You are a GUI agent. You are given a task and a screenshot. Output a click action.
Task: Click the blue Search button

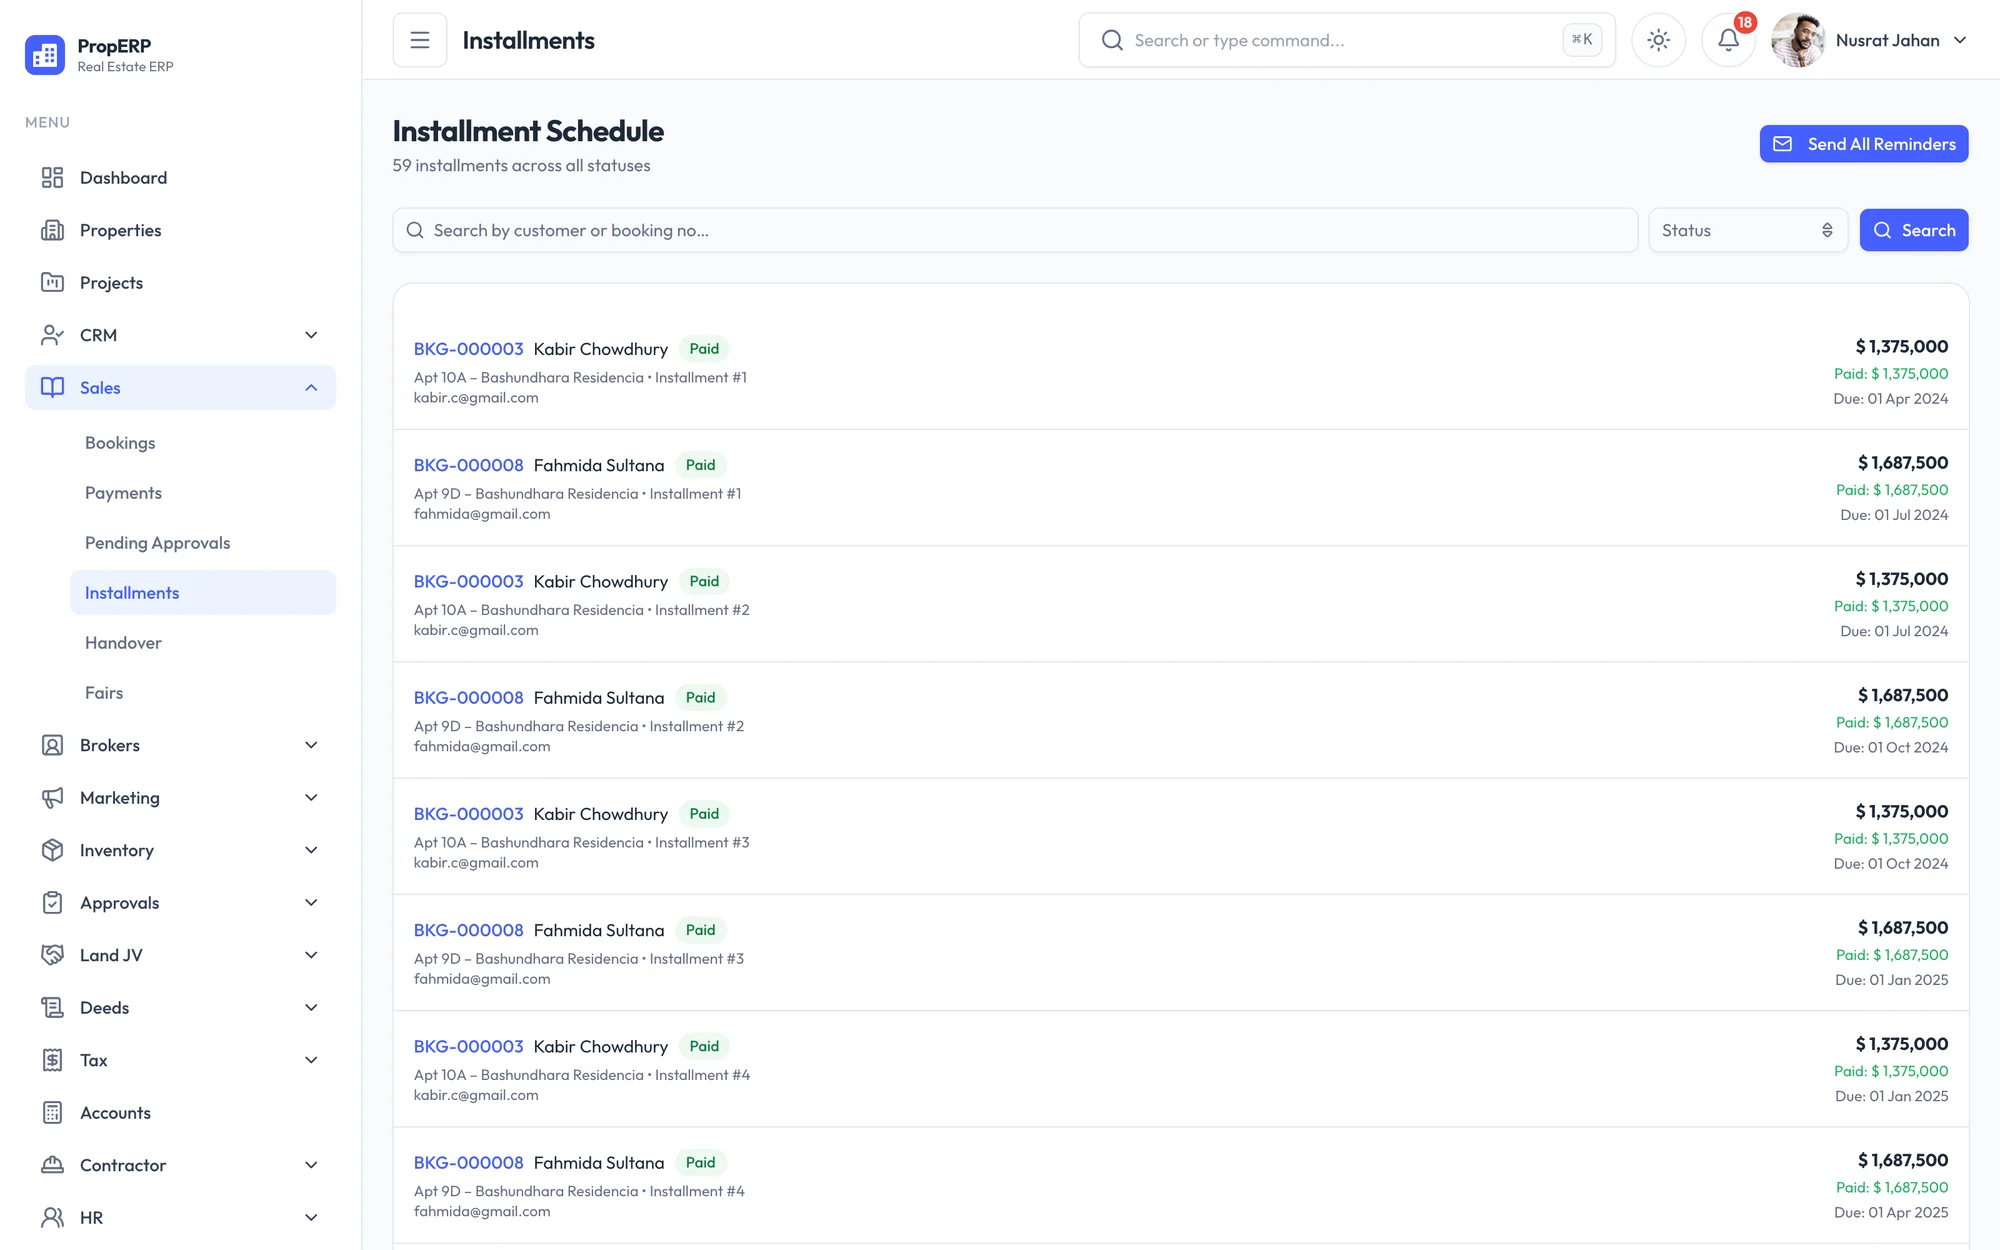pos(1914,230)
